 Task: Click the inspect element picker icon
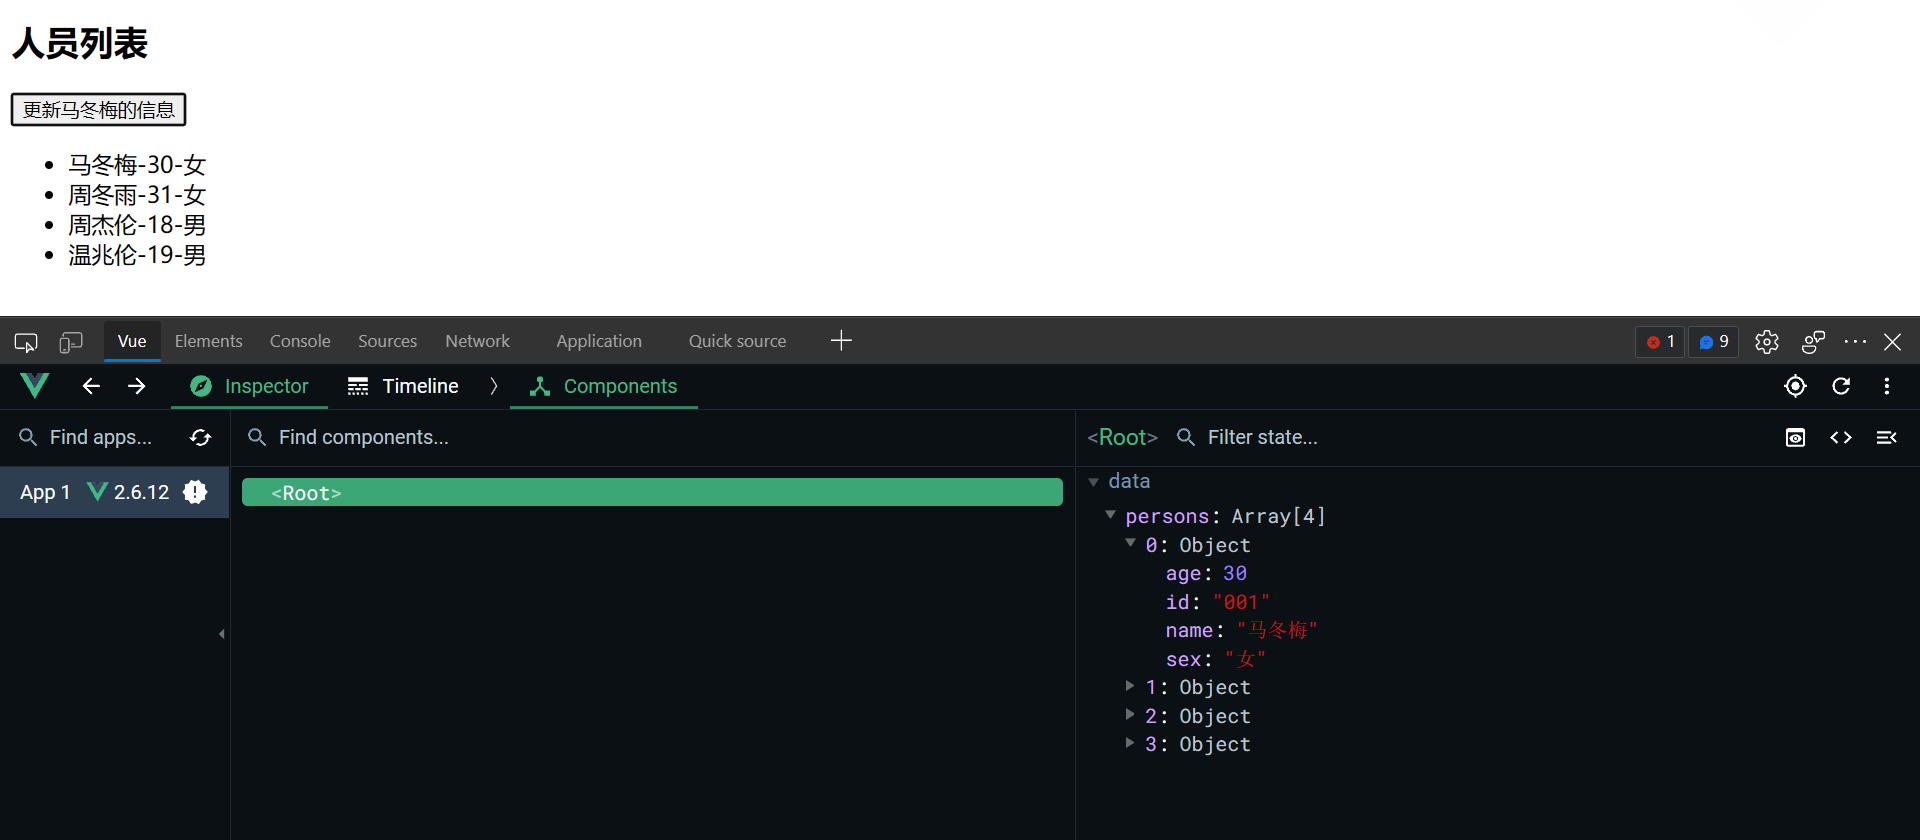click(x=26, y=342)
